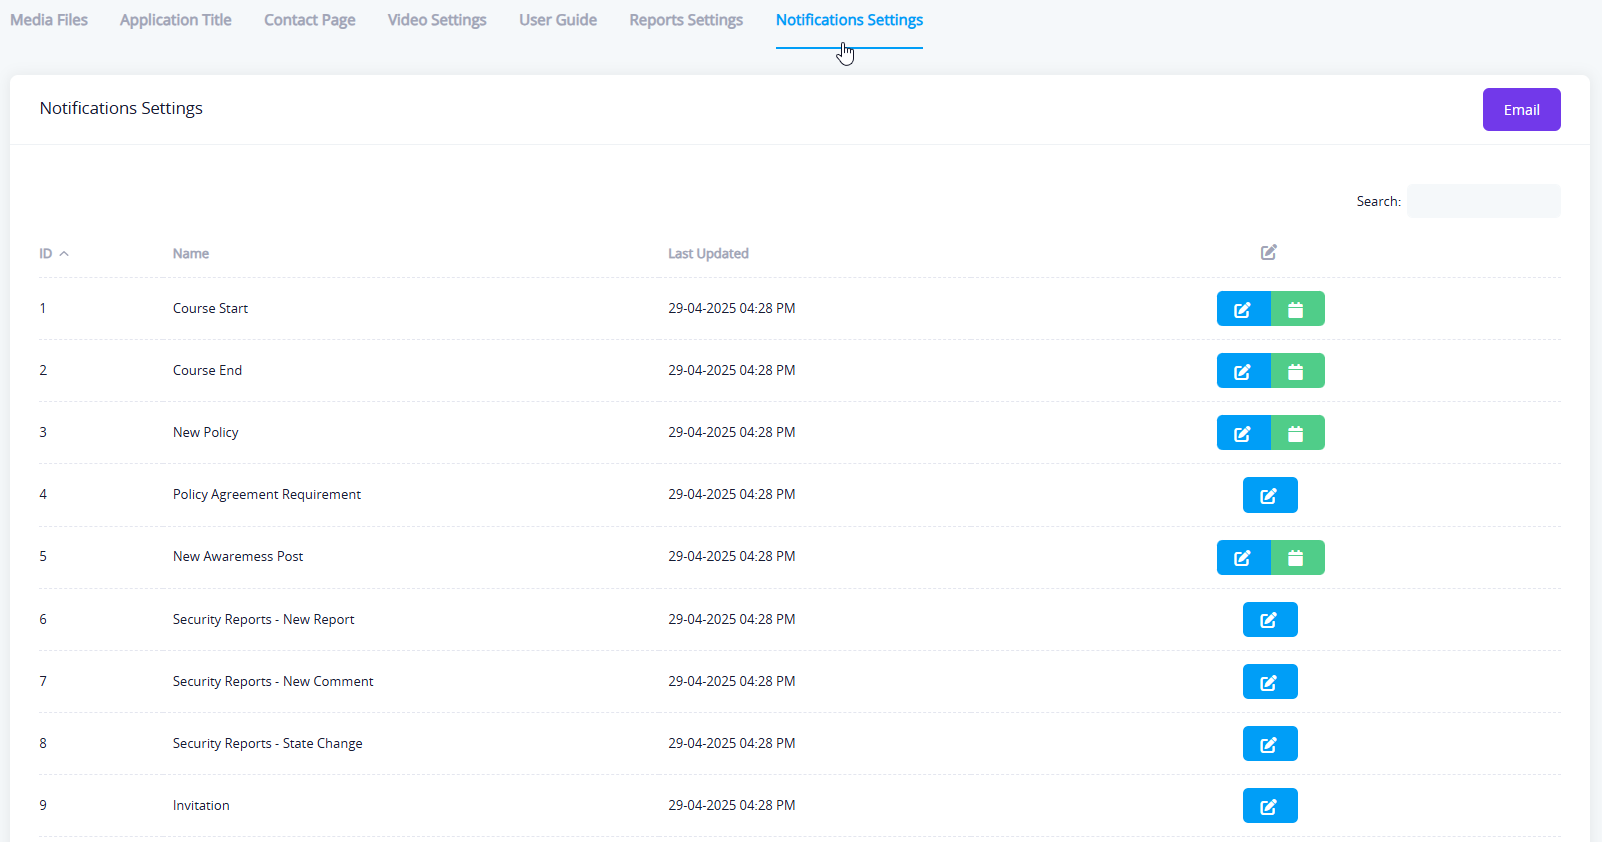Sort by Last Updated column
Screen dimensions: 1602x842
[x=708, y=254]
